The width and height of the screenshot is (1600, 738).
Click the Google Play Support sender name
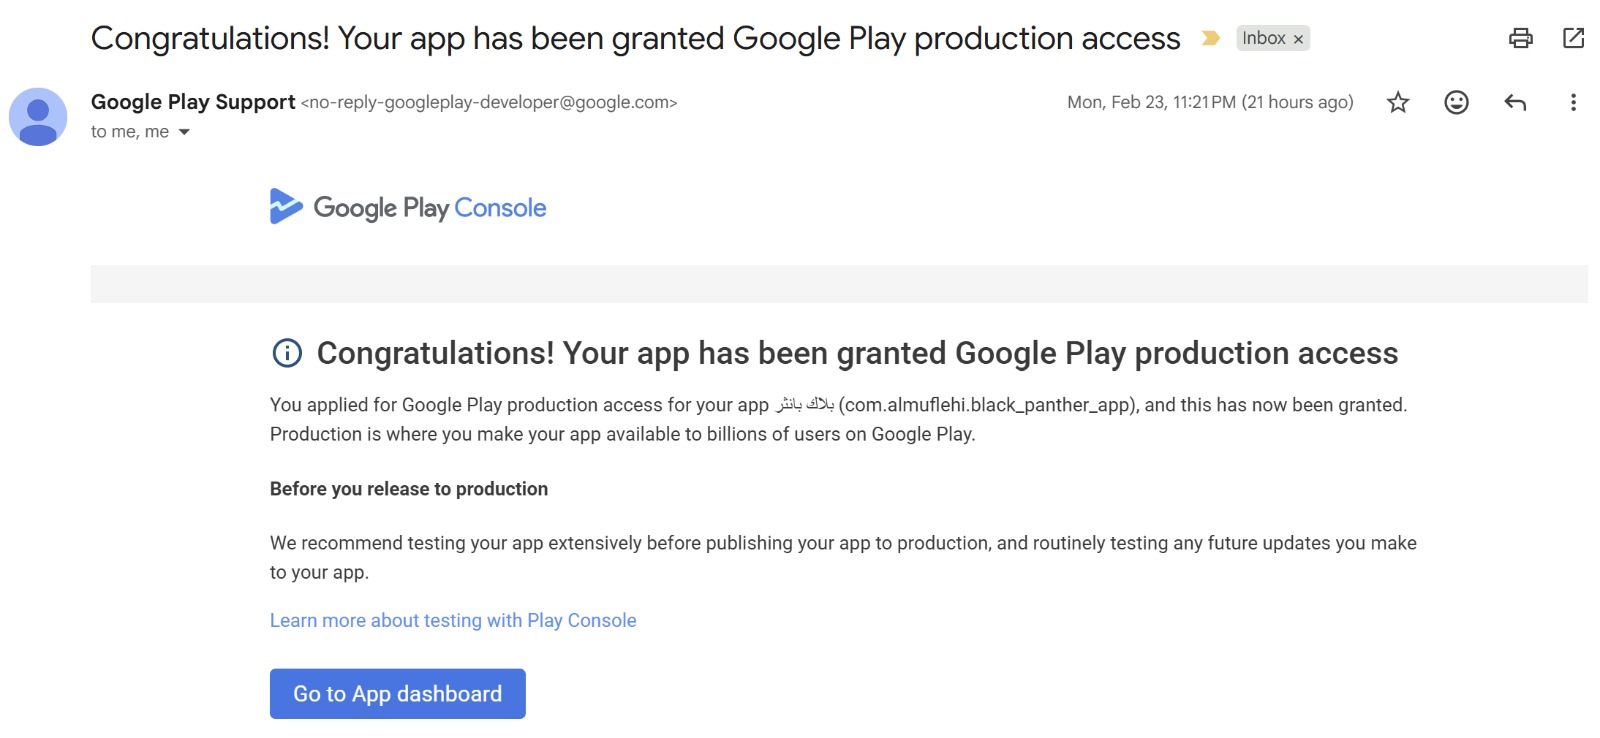pos(193,102)
